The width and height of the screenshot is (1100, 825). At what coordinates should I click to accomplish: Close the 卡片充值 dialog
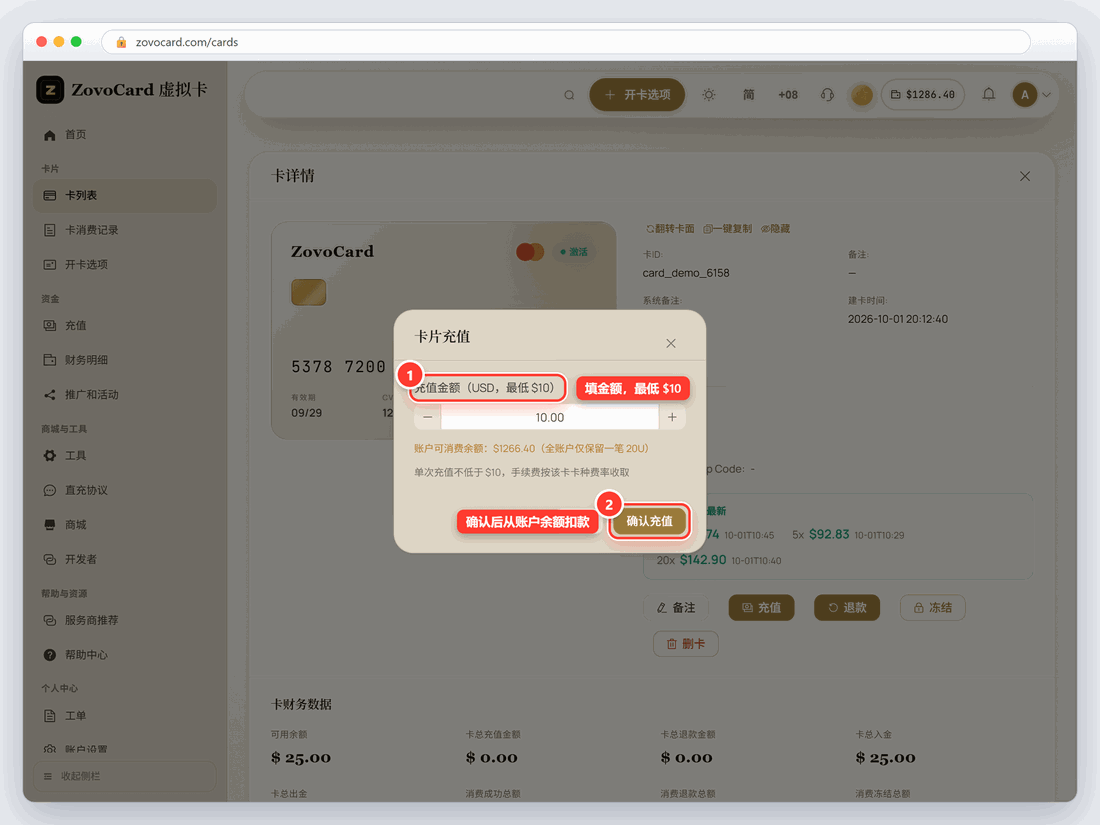click(671, 343)
